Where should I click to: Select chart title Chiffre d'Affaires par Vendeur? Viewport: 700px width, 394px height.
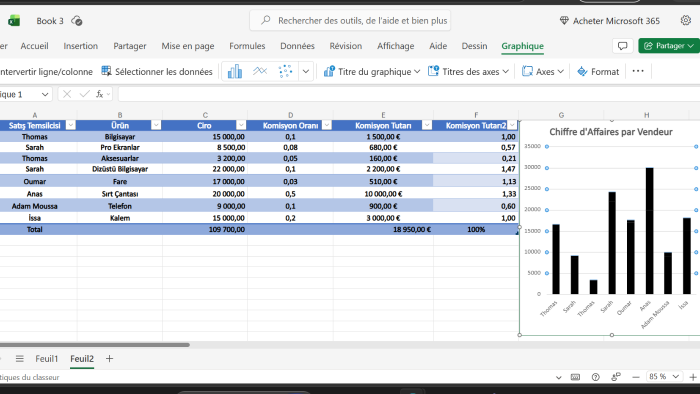point(611,132)
